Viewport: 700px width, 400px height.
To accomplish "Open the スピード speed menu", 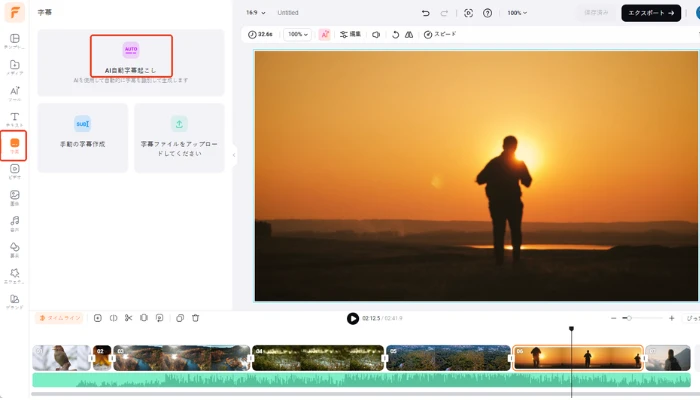I will (440, 34).
